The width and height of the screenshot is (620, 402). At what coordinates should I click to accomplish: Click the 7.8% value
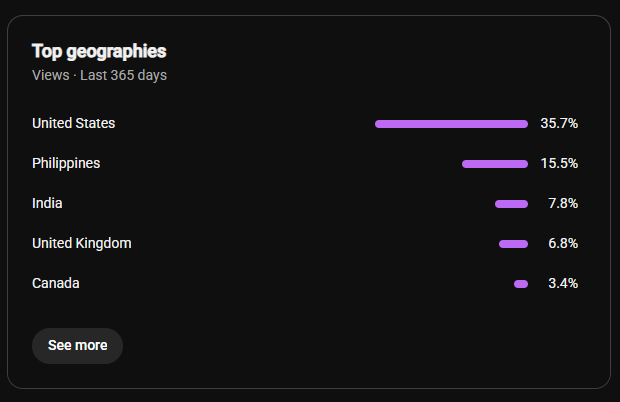click(563, 203)
